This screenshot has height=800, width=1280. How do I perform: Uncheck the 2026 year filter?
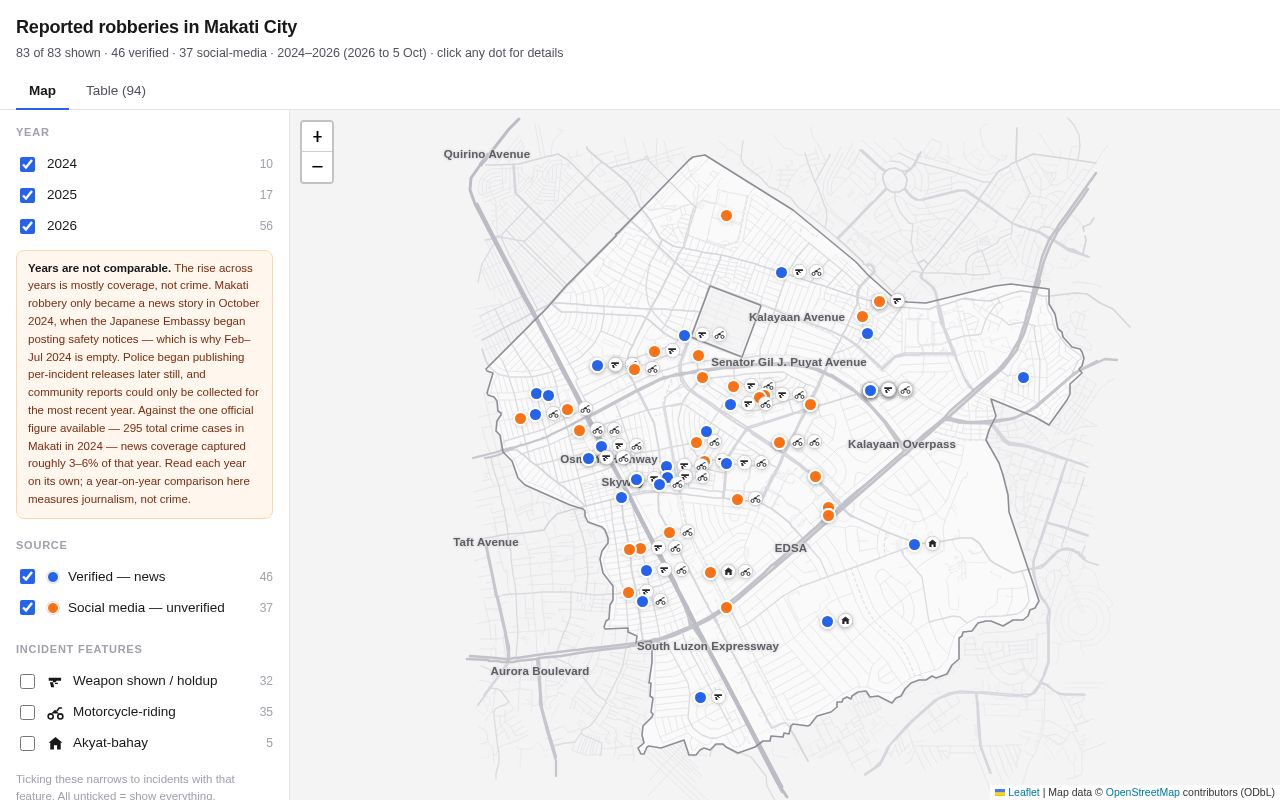pyautogui.click(x=27, y=226)
